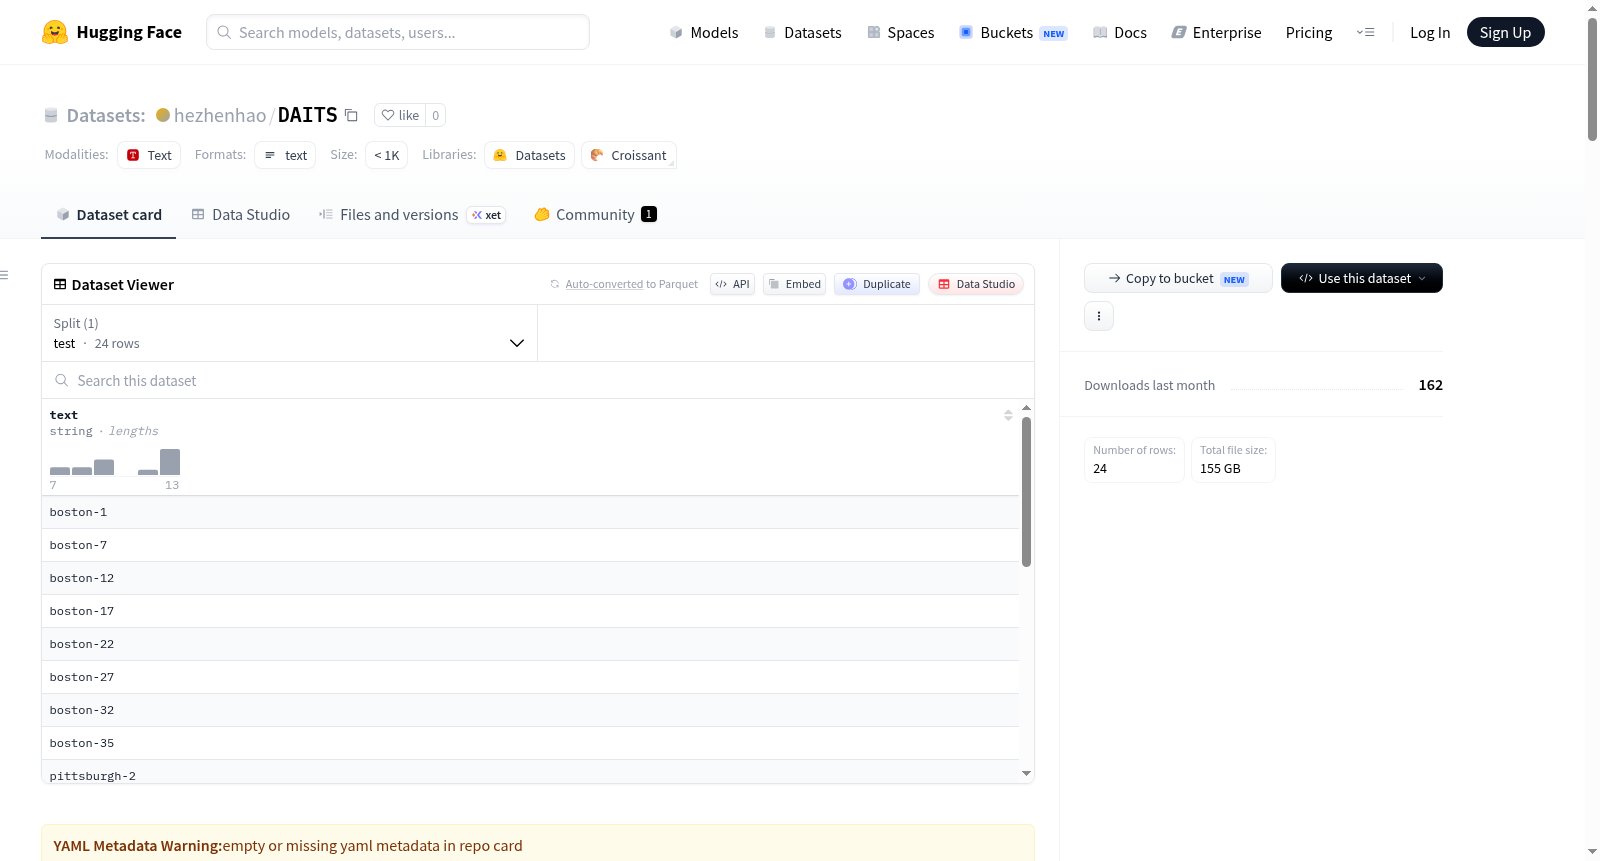Select the boston-22 row
Screen dimensions: 1600x861
click(530, 644)
